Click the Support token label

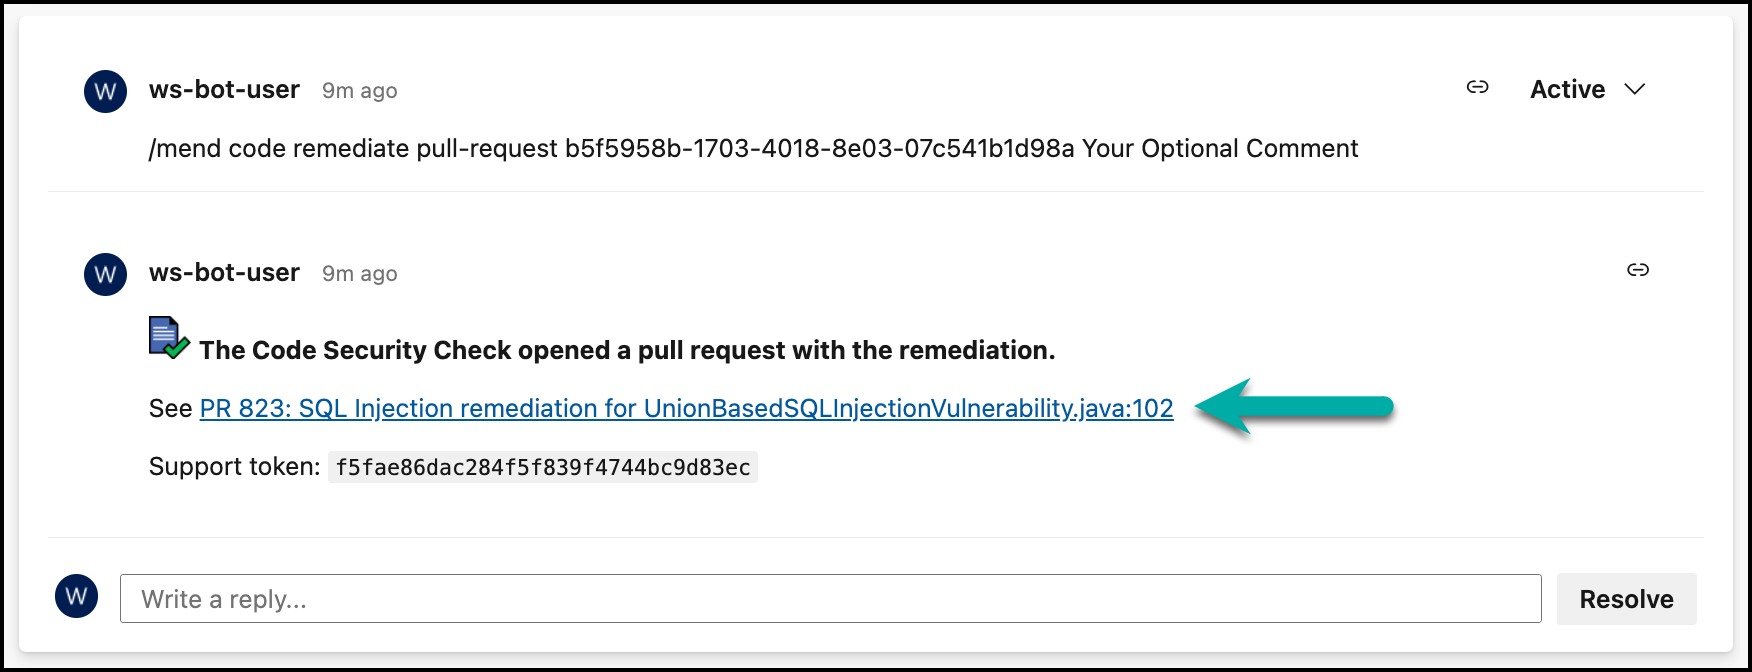pos(234,467)
